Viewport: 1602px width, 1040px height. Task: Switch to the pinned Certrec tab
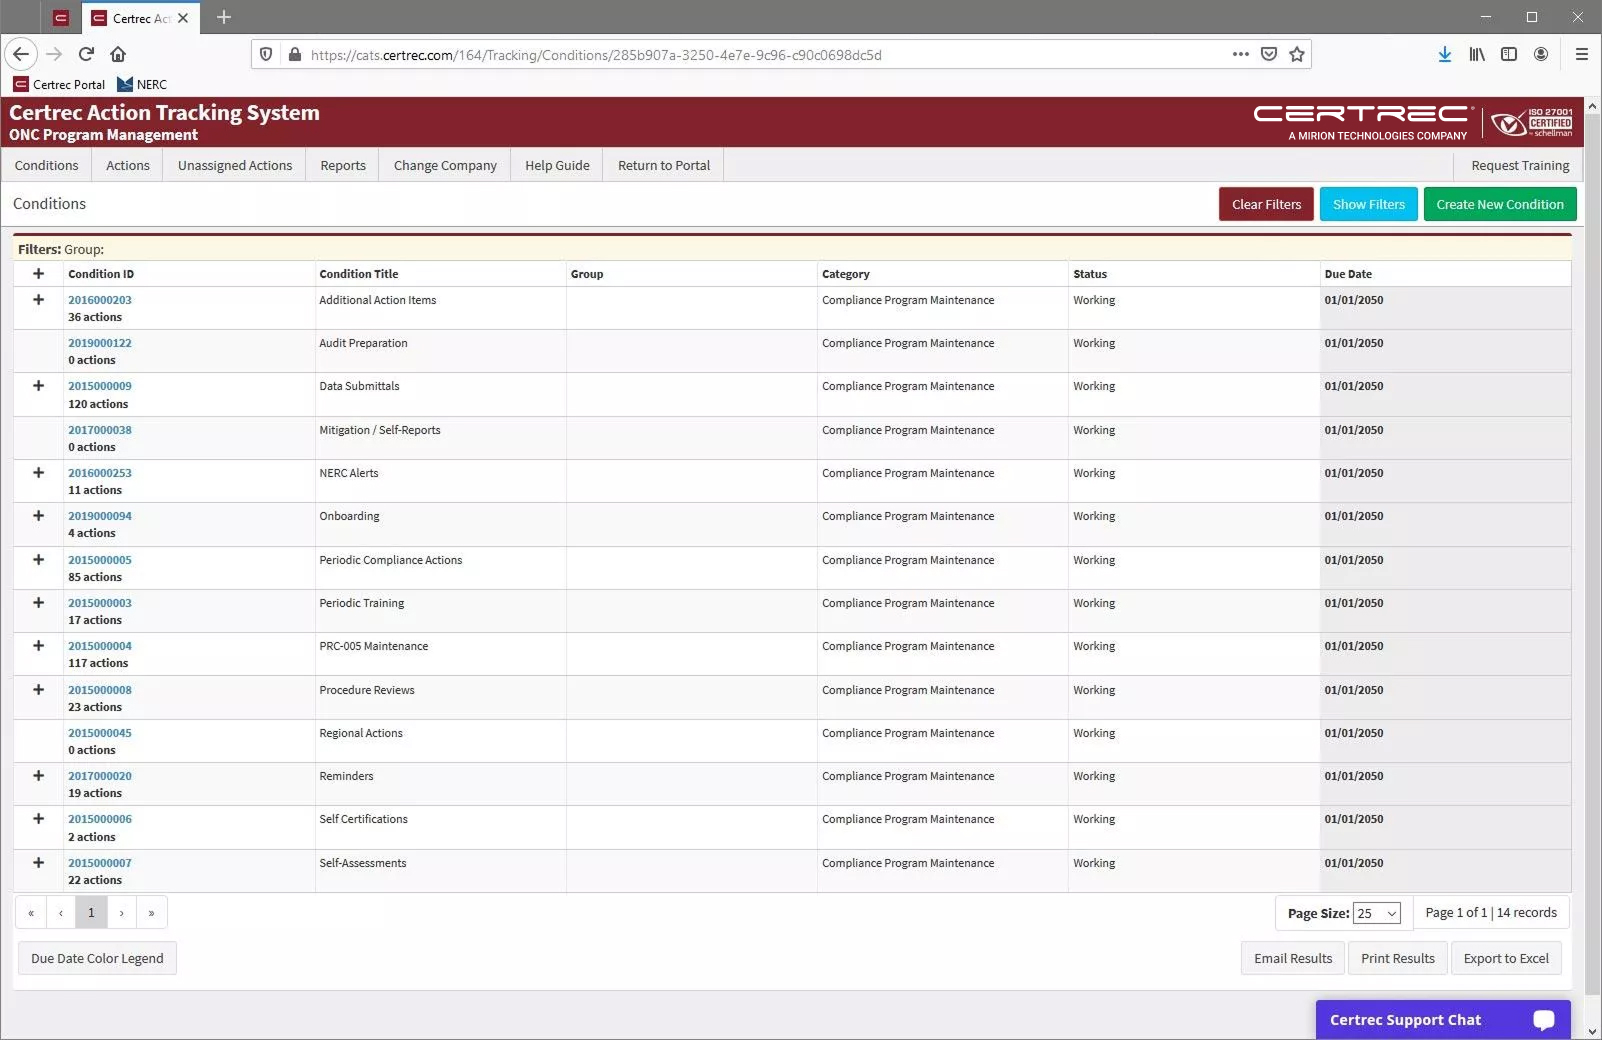(x=61, y=18)
